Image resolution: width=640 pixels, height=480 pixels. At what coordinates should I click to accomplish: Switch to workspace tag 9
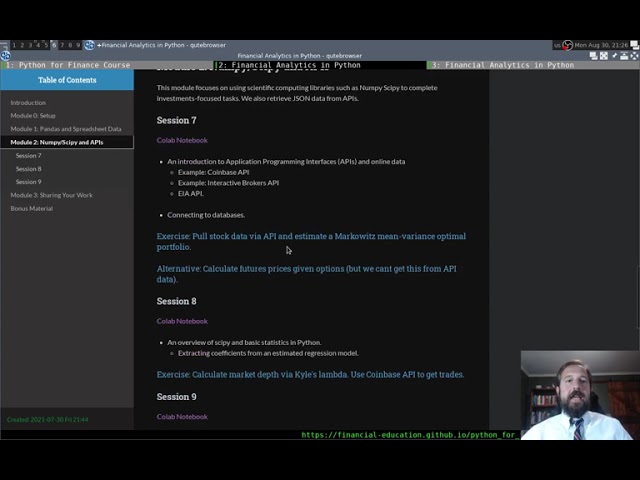78,45
